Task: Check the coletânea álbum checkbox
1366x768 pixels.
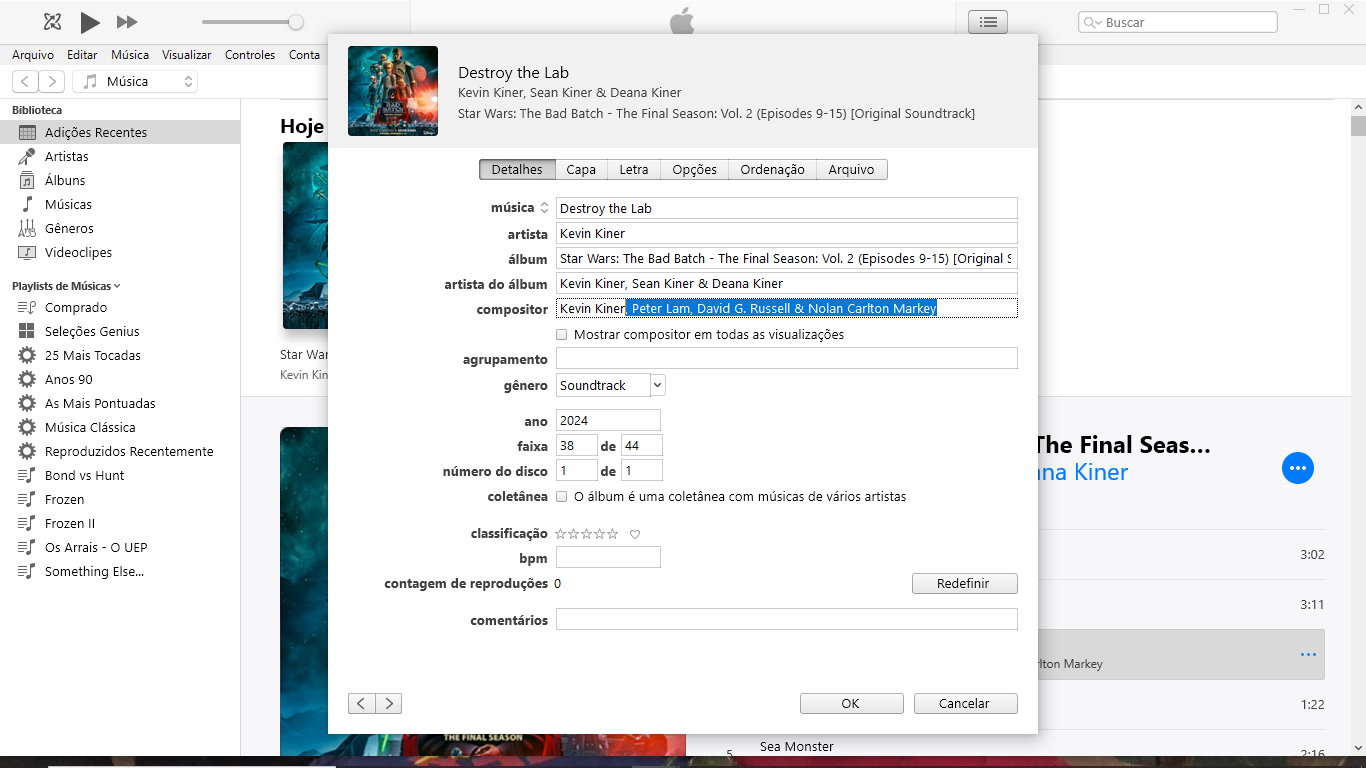Action: tap(562, 497)
